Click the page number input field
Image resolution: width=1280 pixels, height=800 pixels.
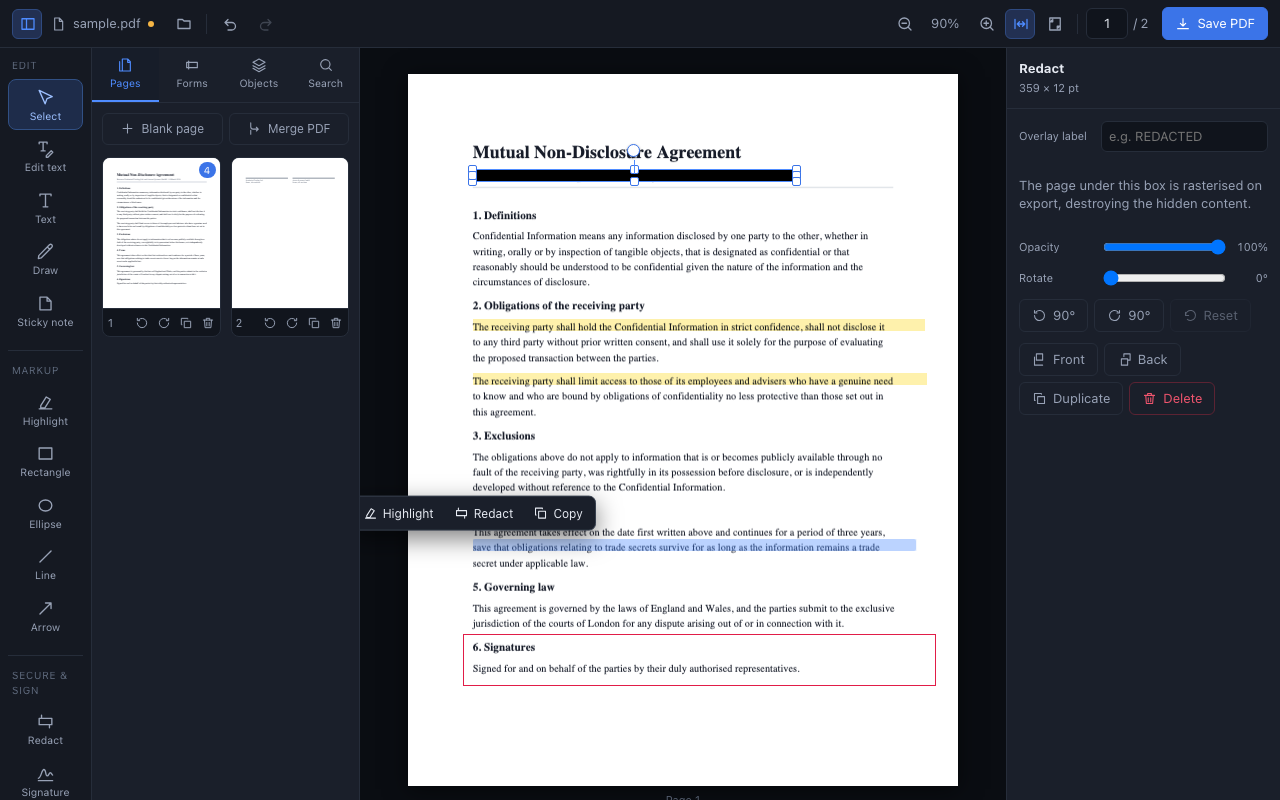point(1106,24)
